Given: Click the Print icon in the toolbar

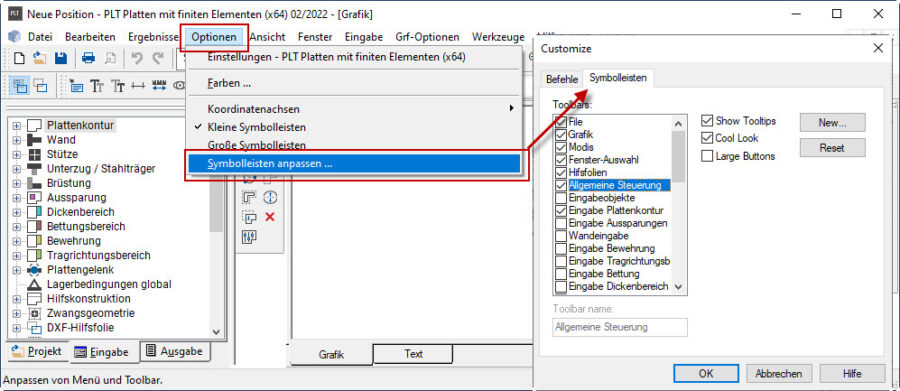Looking at the screenshot, I should pos(88,58).
